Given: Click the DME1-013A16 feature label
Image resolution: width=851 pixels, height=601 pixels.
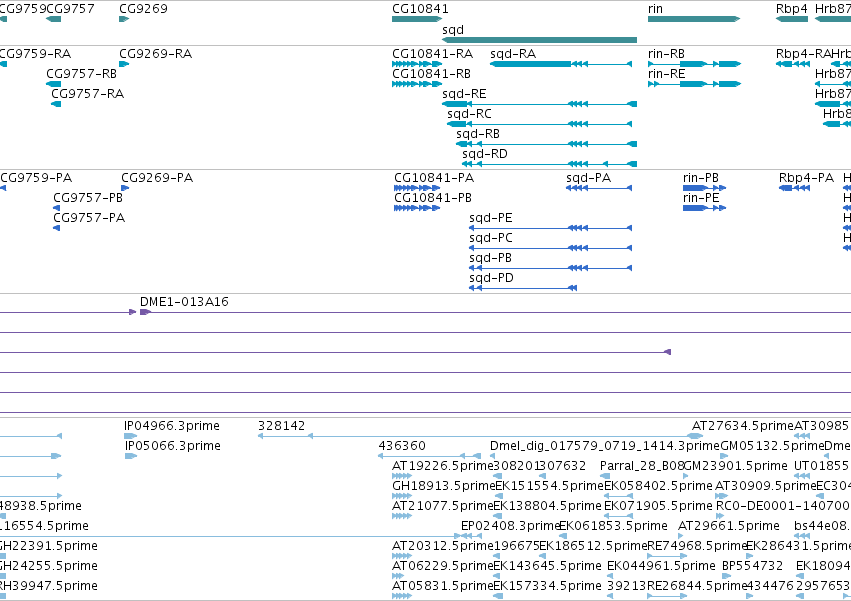Looking at the screenshot, I should pos(184,302).
